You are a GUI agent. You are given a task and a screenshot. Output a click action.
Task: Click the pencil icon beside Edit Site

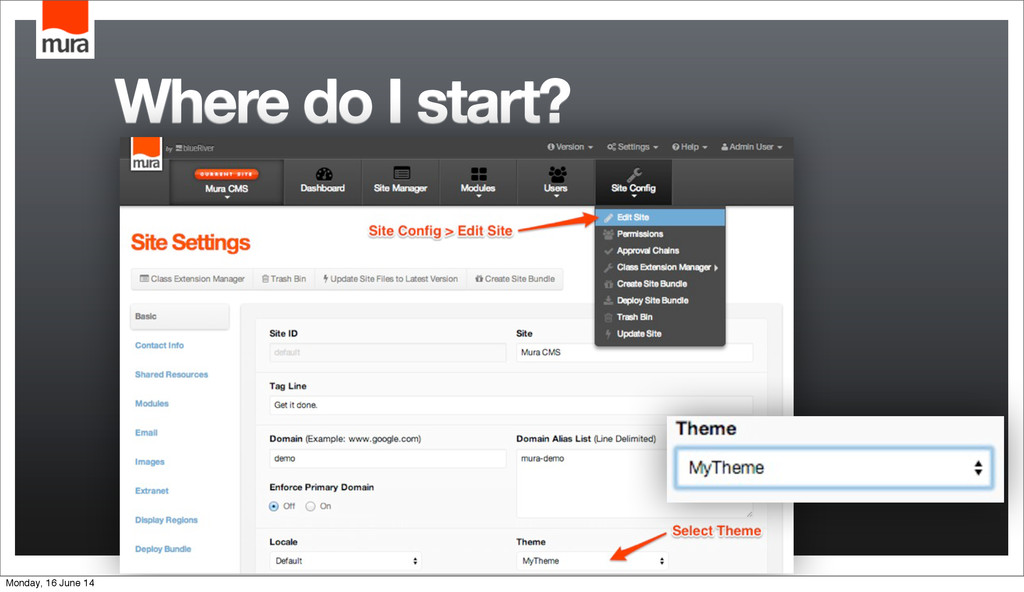pos(608,218)
